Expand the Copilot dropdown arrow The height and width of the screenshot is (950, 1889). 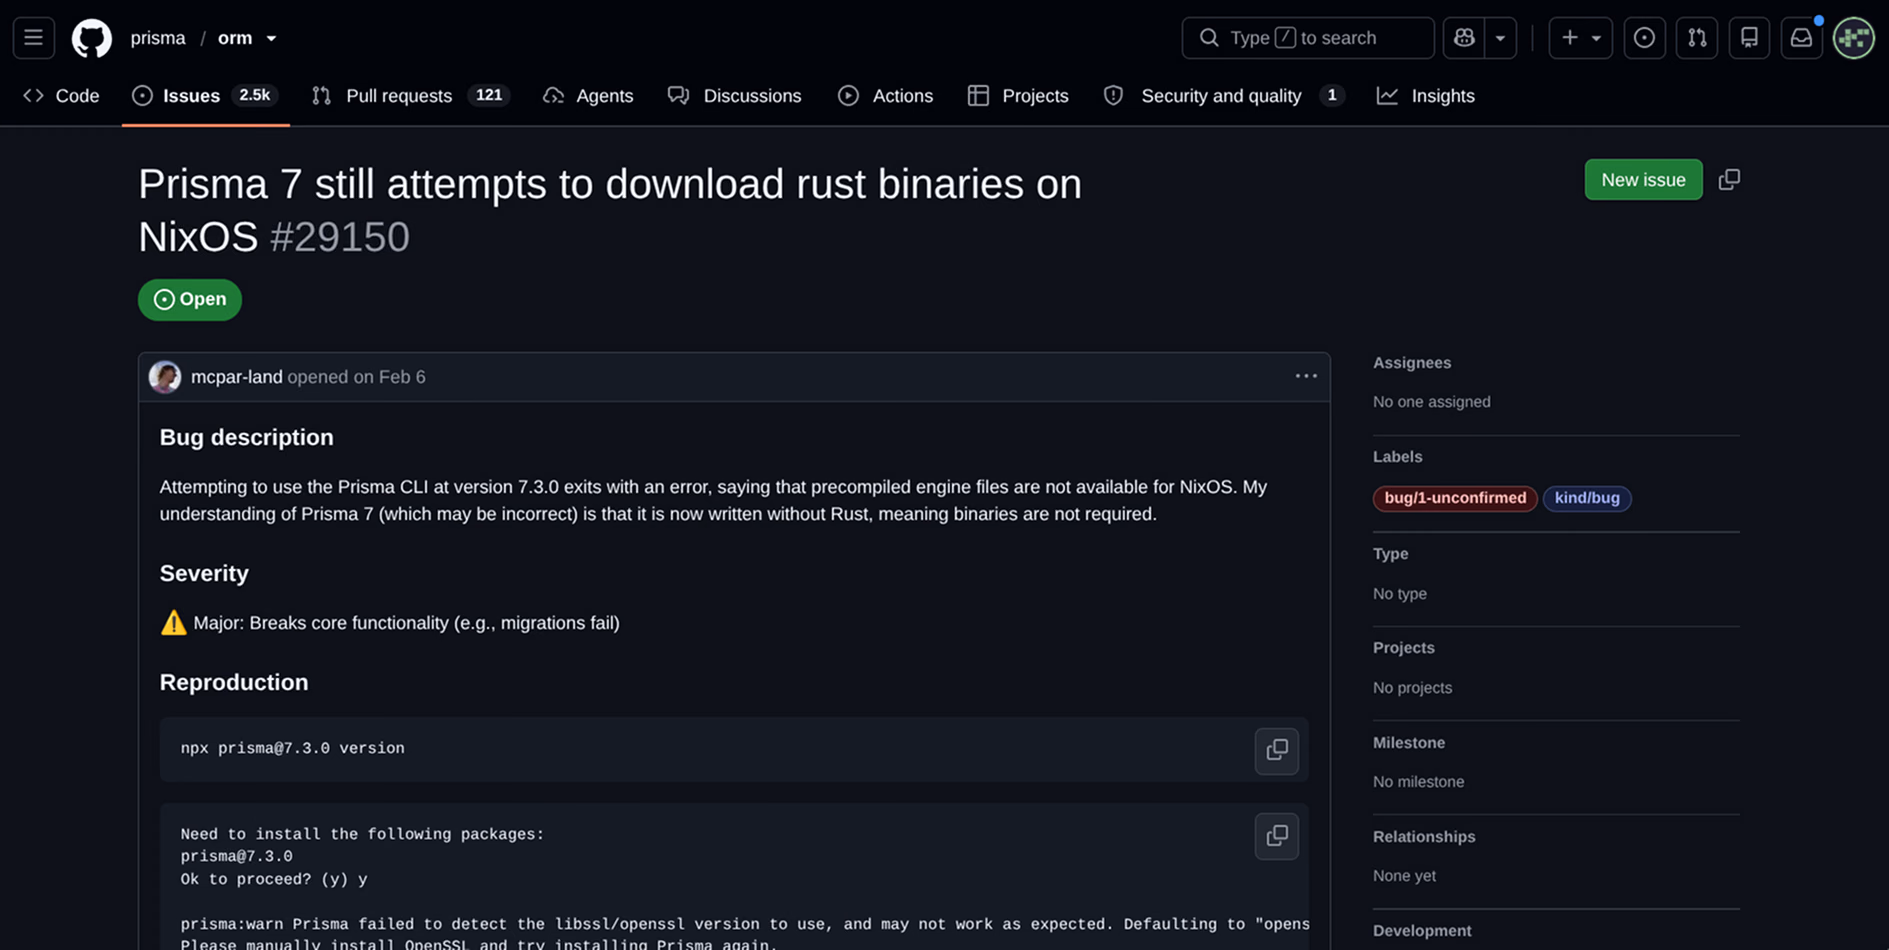[x=1500, y=38]
